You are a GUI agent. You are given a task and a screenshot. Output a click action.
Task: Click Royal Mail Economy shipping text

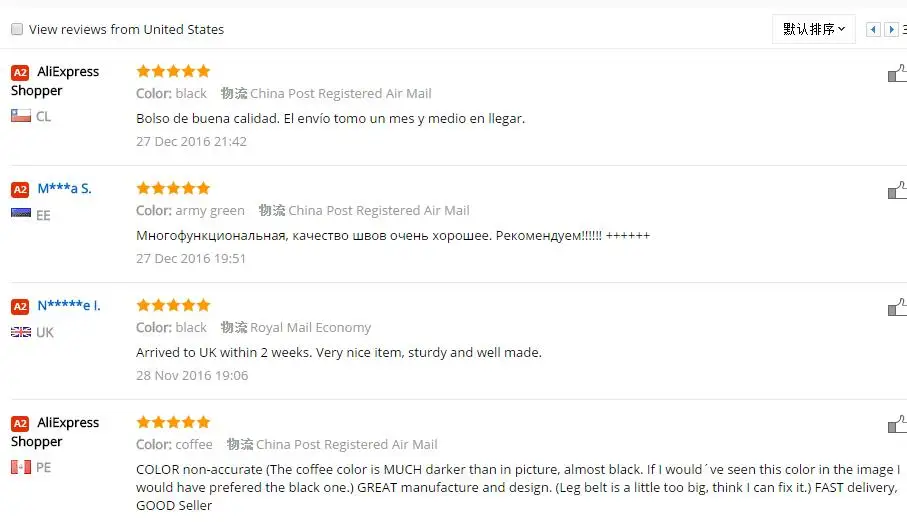coord(310,328)
